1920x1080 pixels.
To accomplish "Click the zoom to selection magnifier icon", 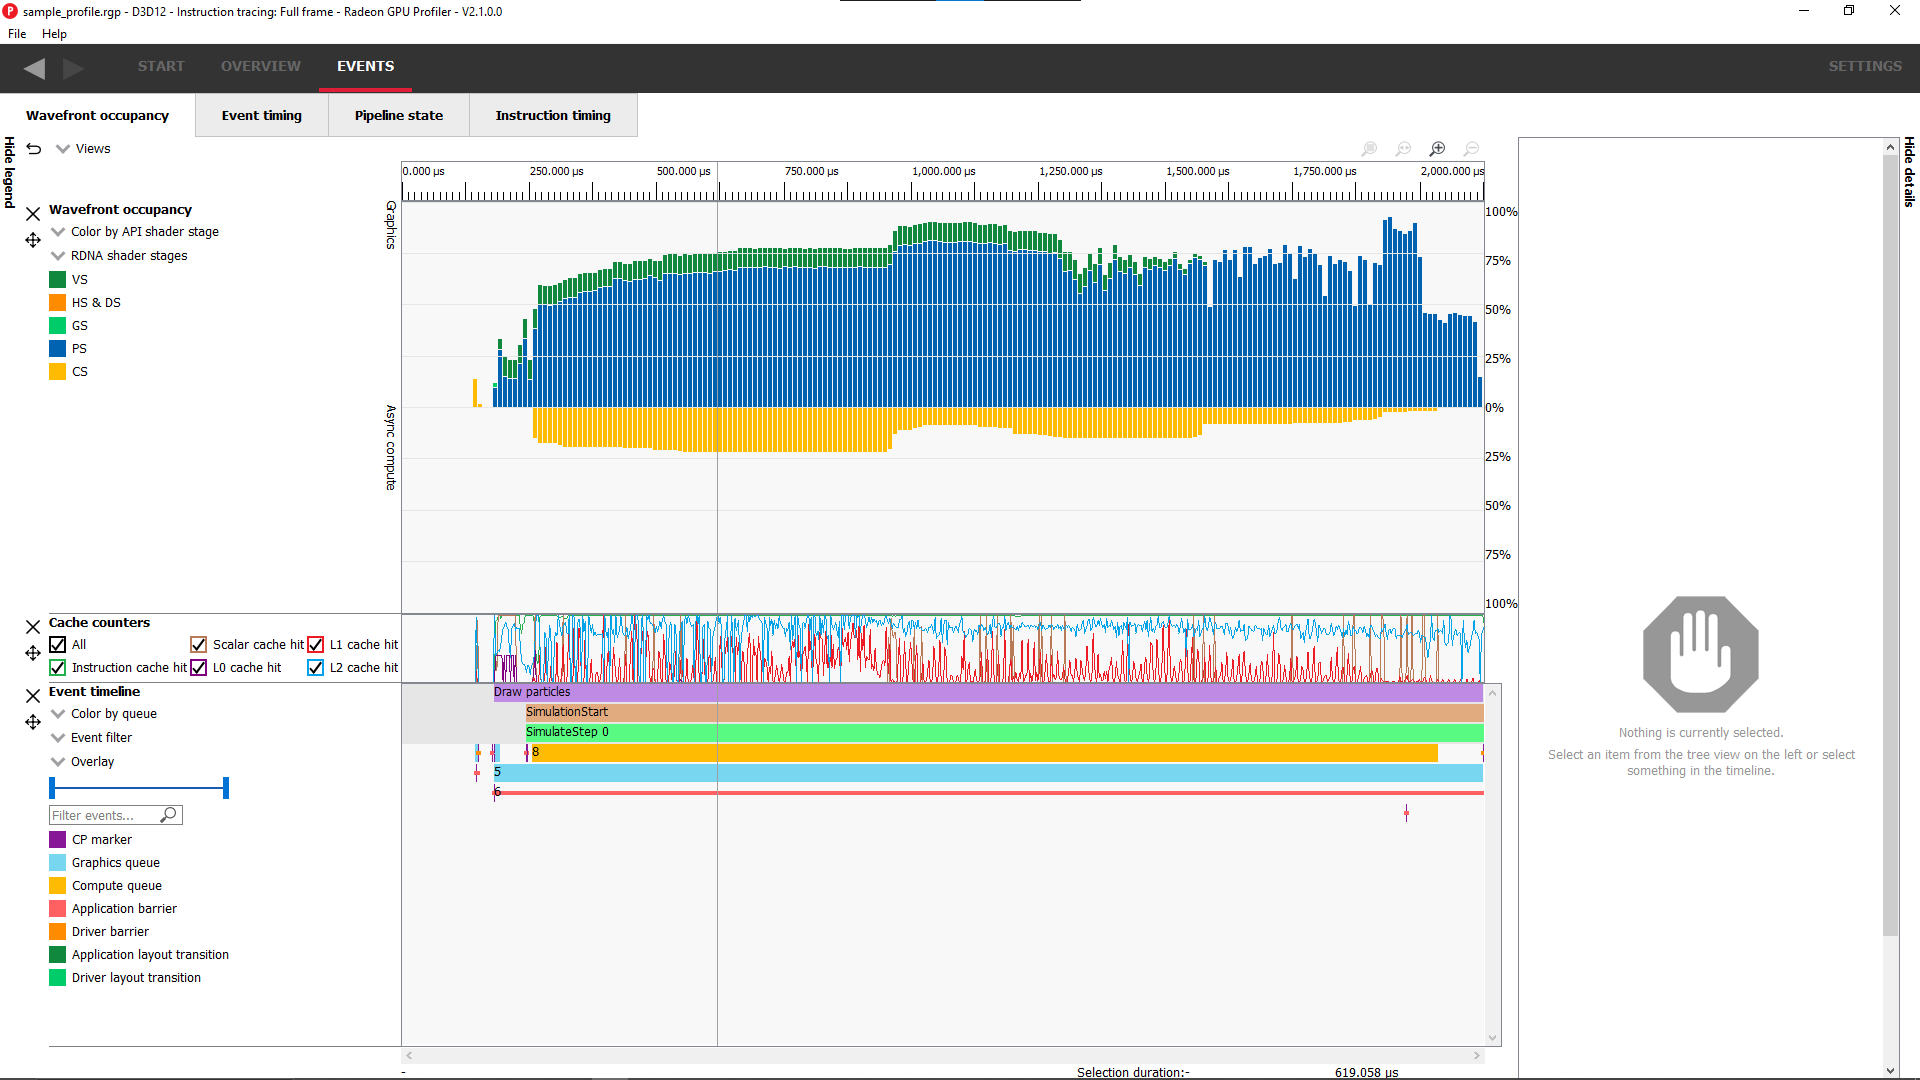I will (1369, 149).
